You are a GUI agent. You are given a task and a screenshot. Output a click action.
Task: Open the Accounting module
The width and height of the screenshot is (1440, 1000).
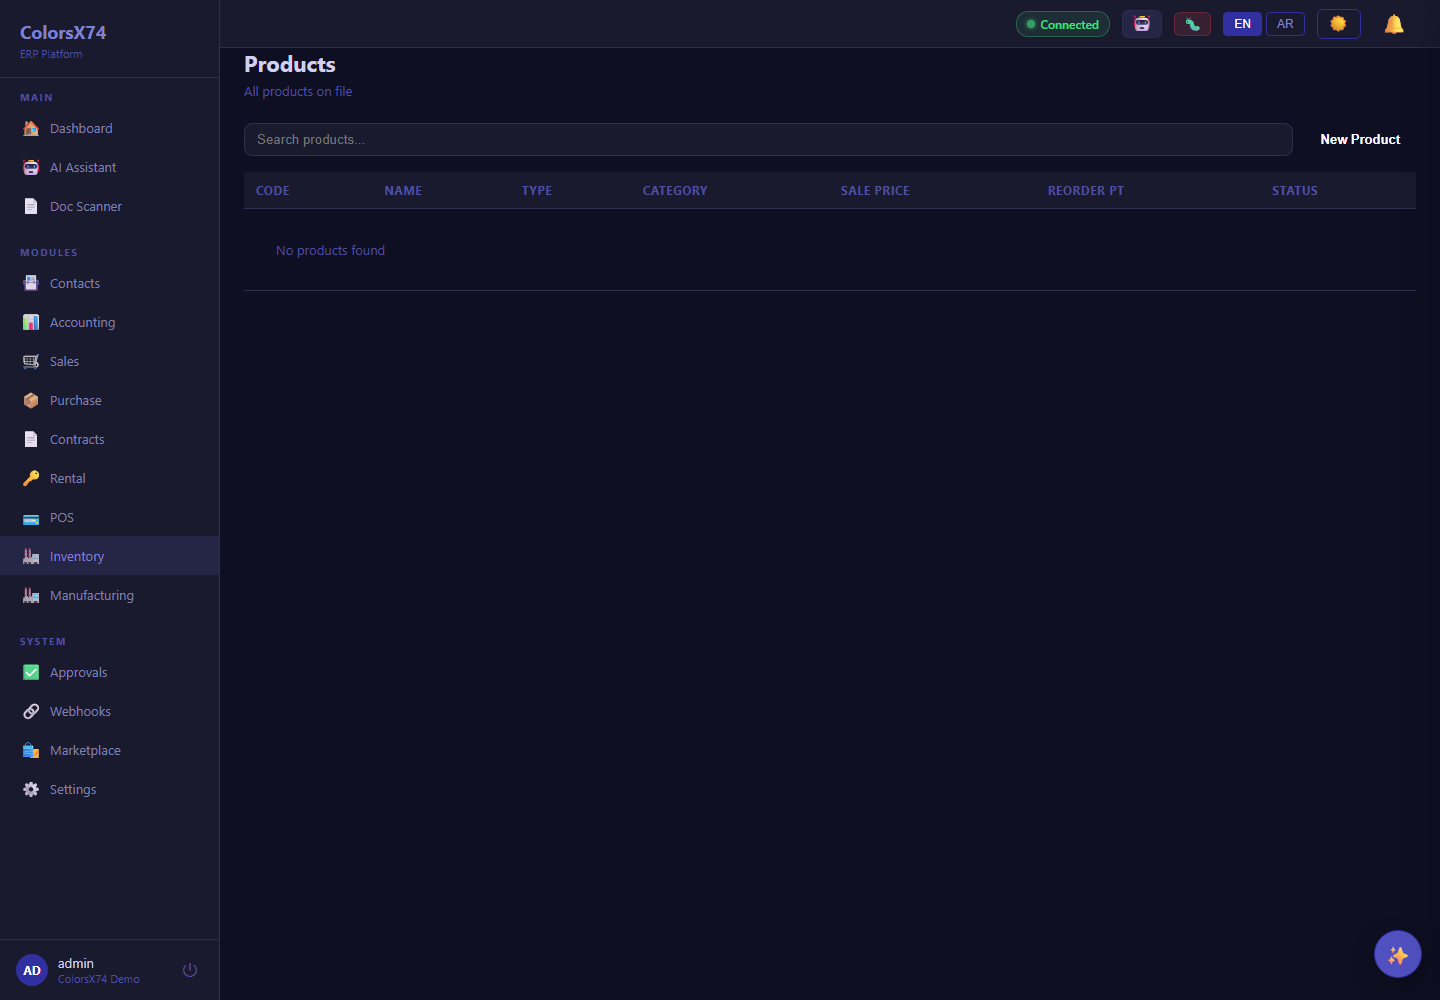coord(109,322)
